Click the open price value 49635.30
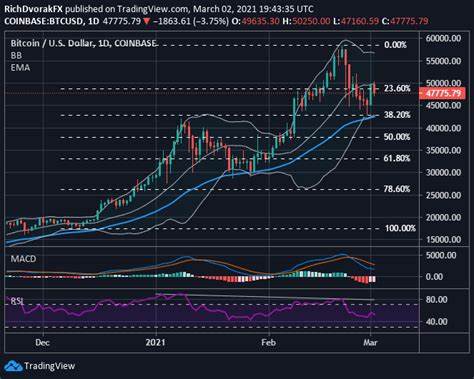Screen dimensions: 474x379 pyautogui.click(x=260, y=21)
